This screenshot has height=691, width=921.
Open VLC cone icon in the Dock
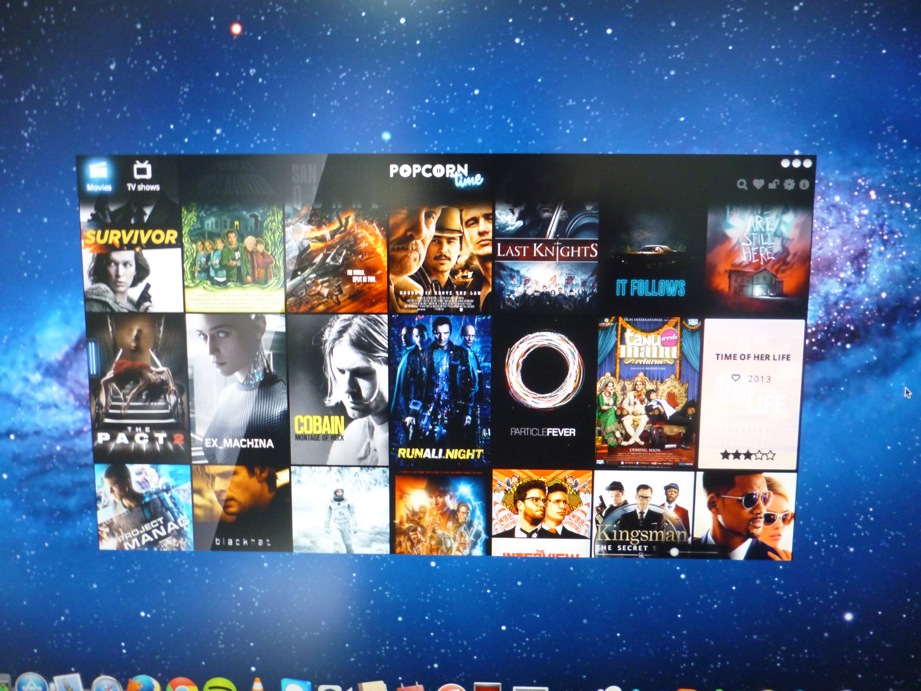257,685
